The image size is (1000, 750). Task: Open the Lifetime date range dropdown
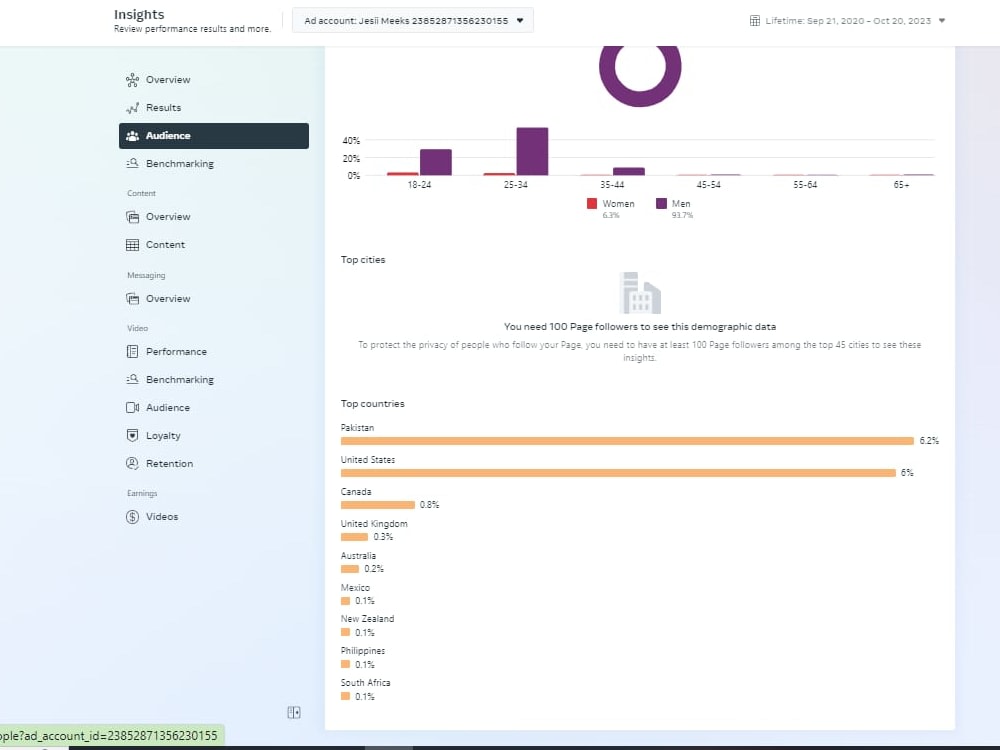pos(847,21)
